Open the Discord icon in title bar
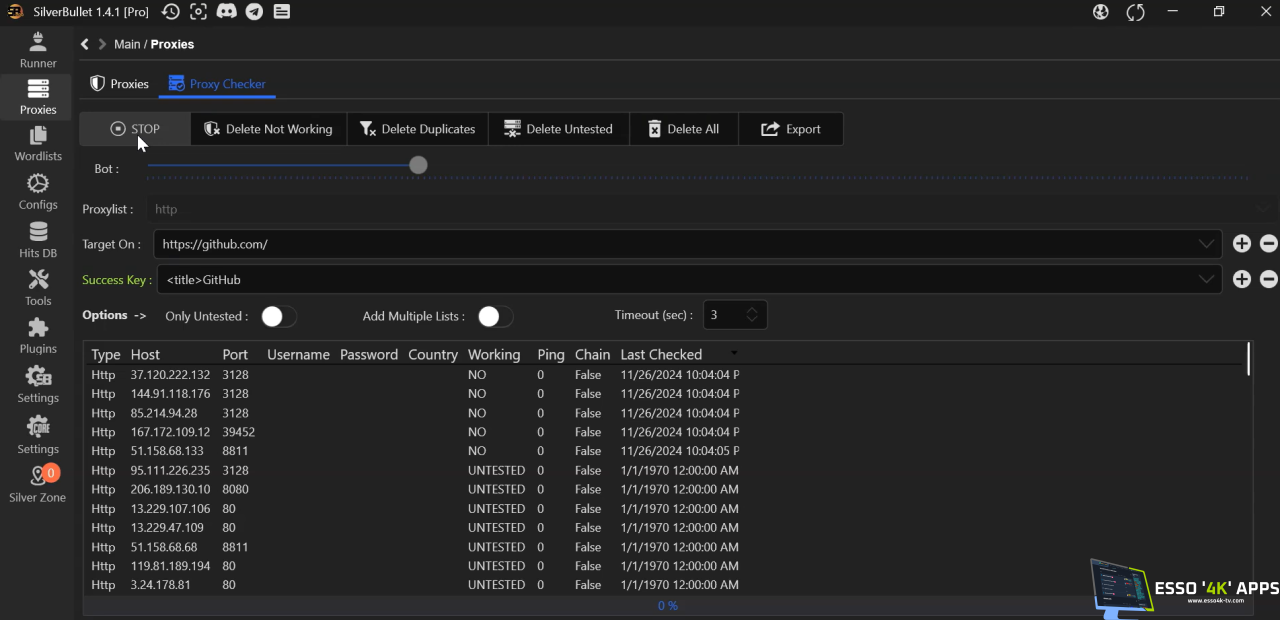Screen dimensions: 1280x620 [x=227, y=12]
